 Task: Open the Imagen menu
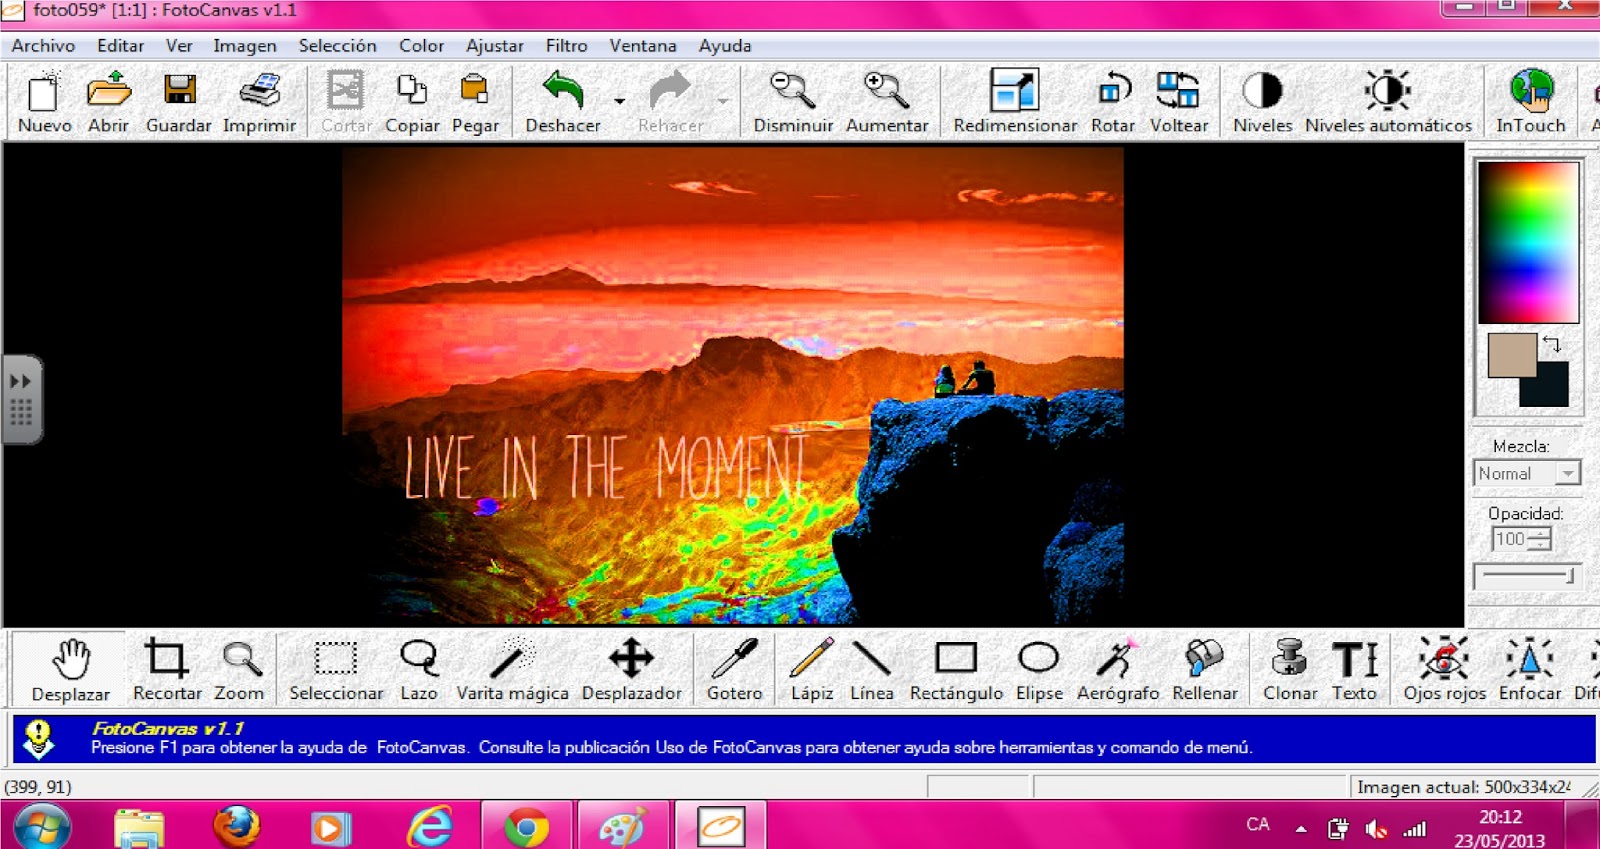pyautogui.click(x=244, y=46)
